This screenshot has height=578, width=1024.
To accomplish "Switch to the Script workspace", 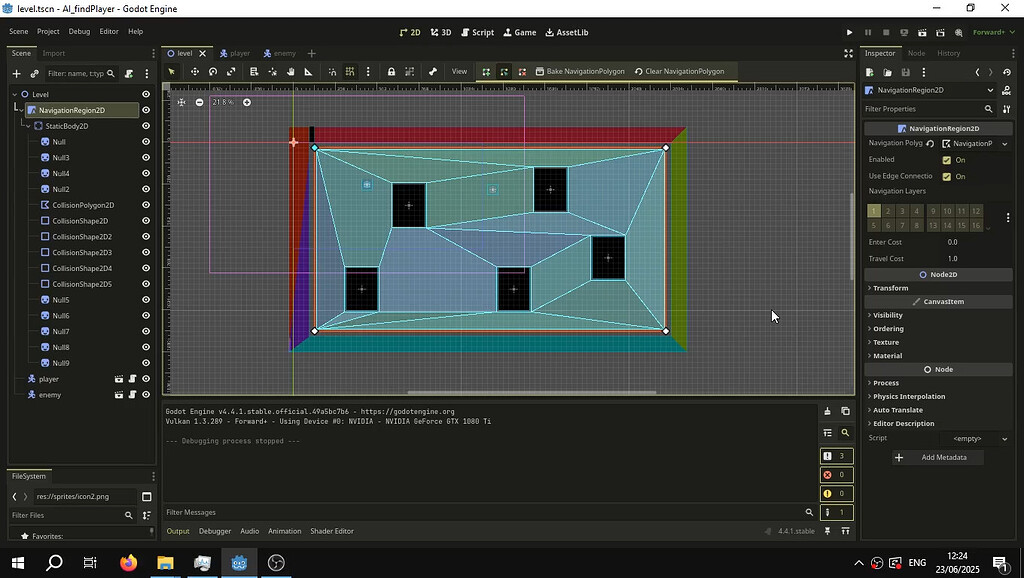I will [477, 32].
